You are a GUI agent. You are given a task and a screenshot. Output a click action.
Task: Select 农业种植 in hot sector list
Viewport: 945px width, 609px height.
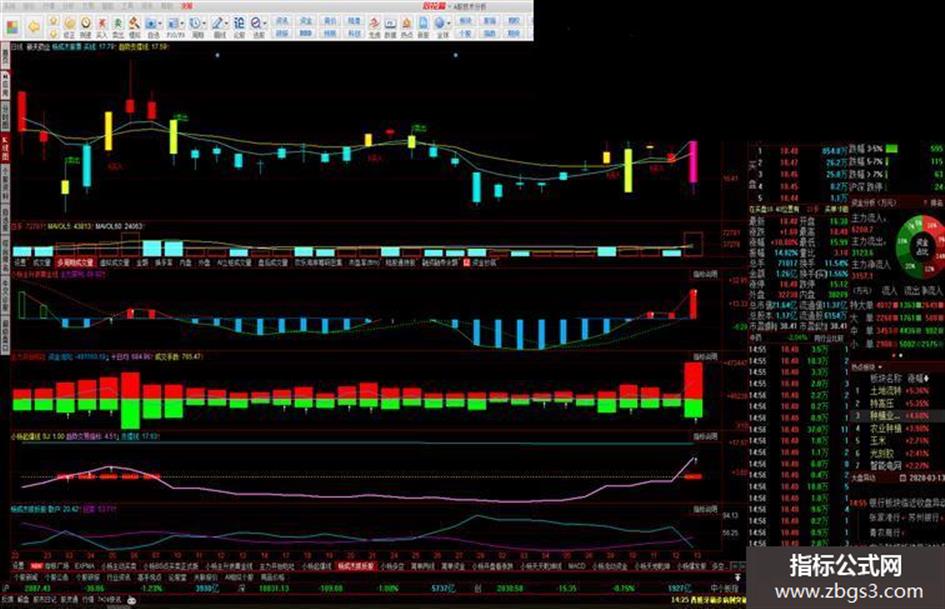[885, 428]
